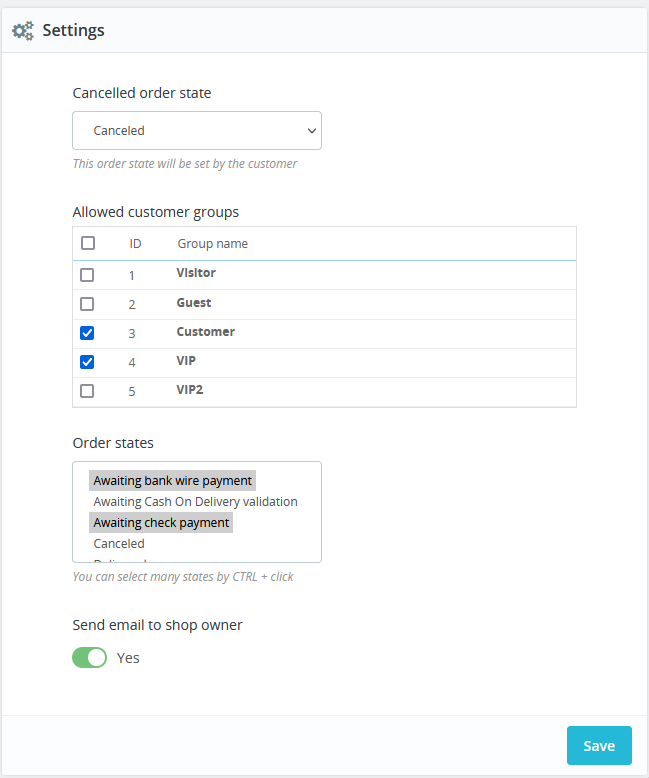Click the ID column header
The height and width of the screenshot is (778, 649).
135,244
